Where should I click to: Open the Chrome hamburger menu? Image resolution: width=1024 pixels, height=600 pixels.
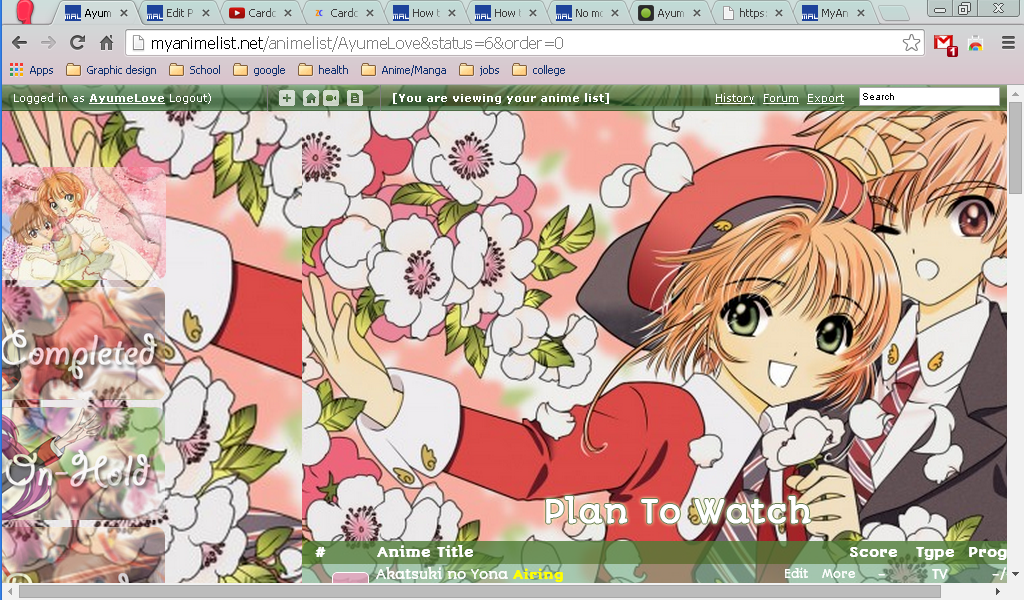click(x=1008, y=43)
